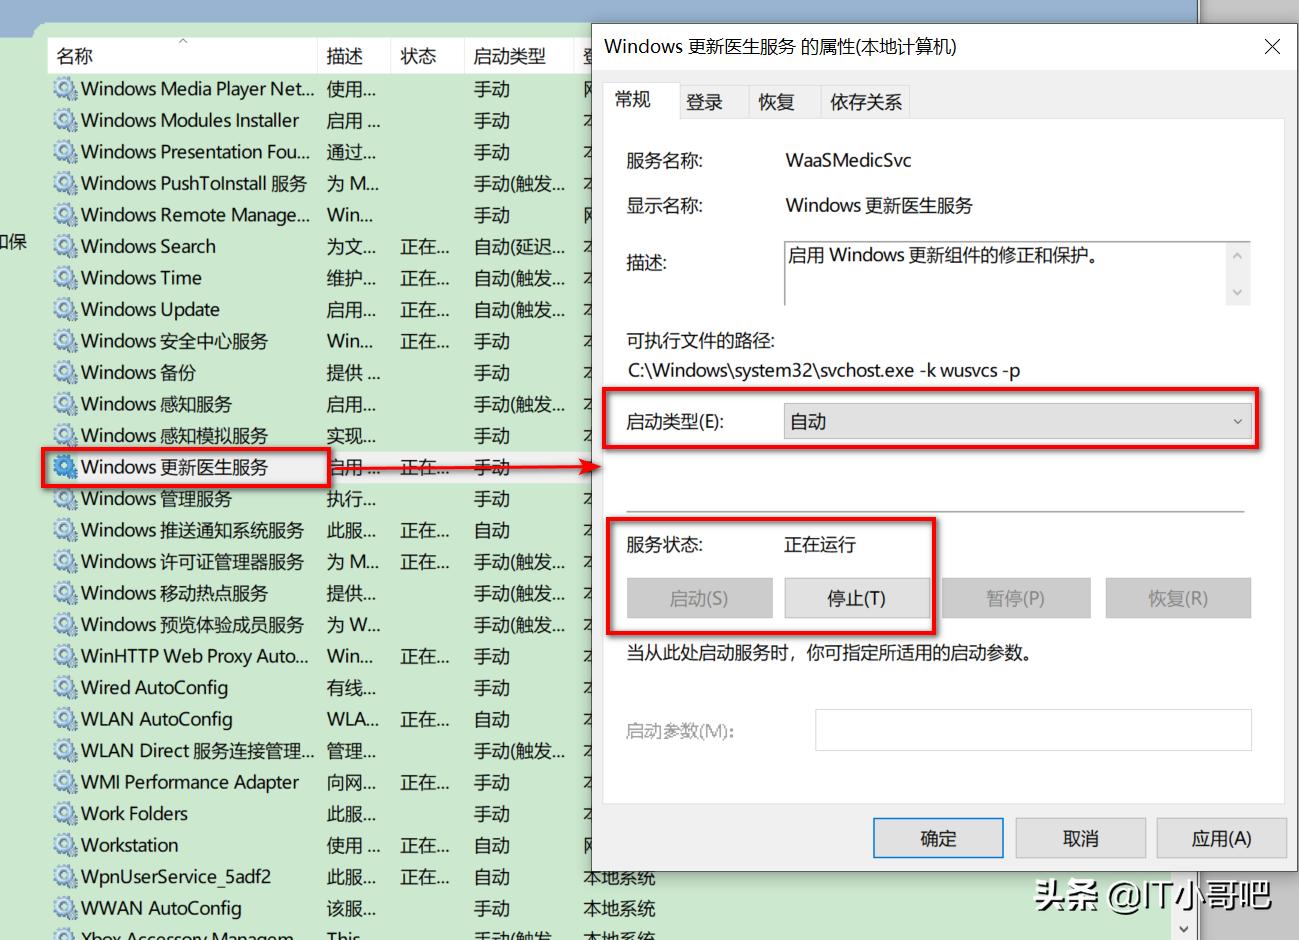1299x940 pixels.
Task: Select the Windows Update service icon
Action: [65, 309]
